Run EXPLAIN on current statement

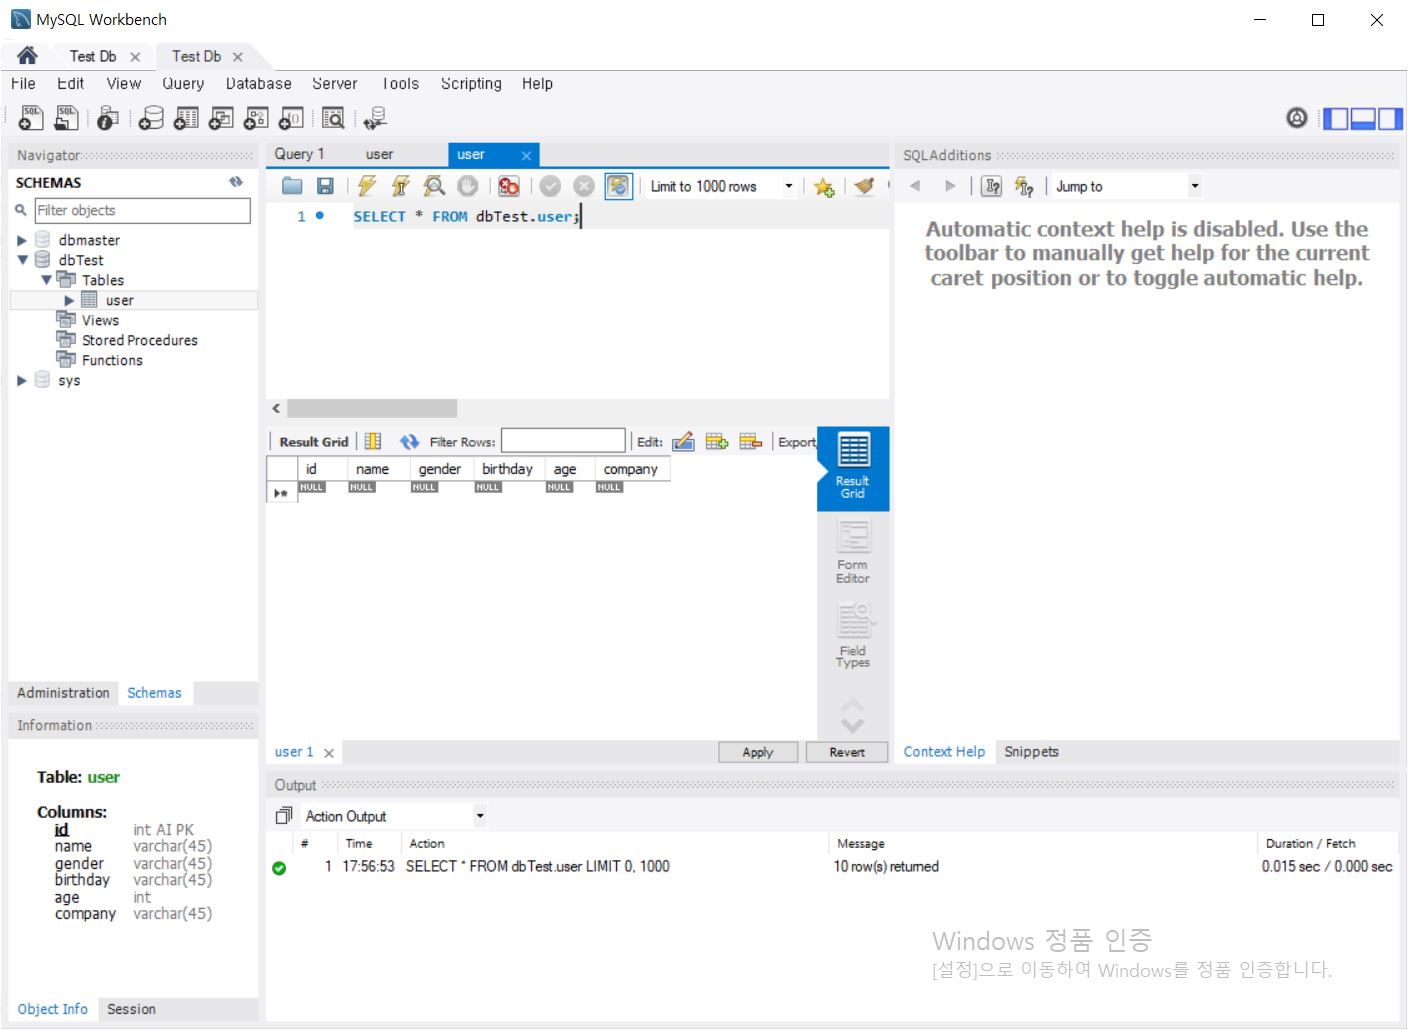(x=434, y=186)
